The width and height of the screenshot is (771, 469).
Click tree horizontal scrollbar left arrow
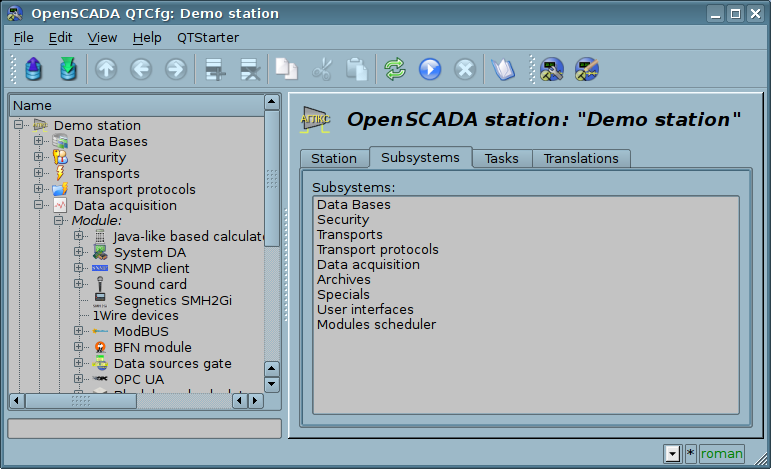pos(17,401)
